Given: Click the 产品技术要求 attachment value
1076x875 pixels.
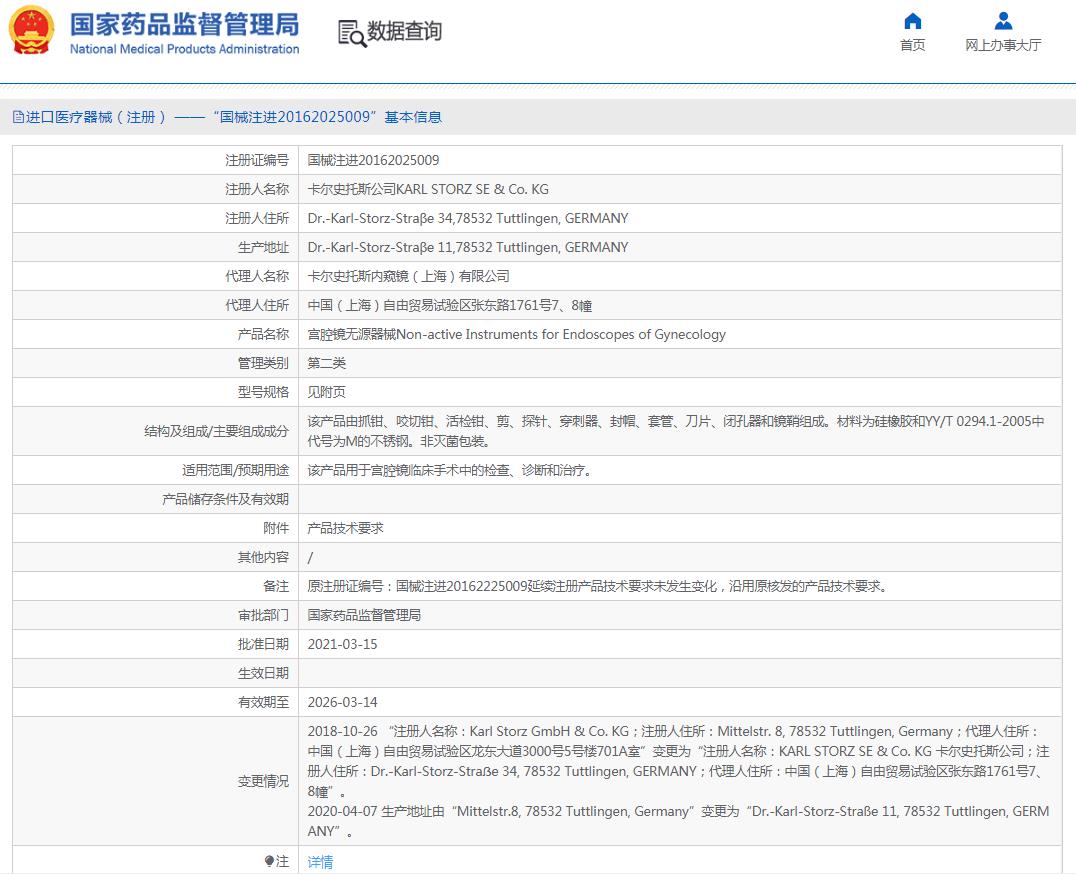Looking at the screenshot, I should tap(345, 528).
